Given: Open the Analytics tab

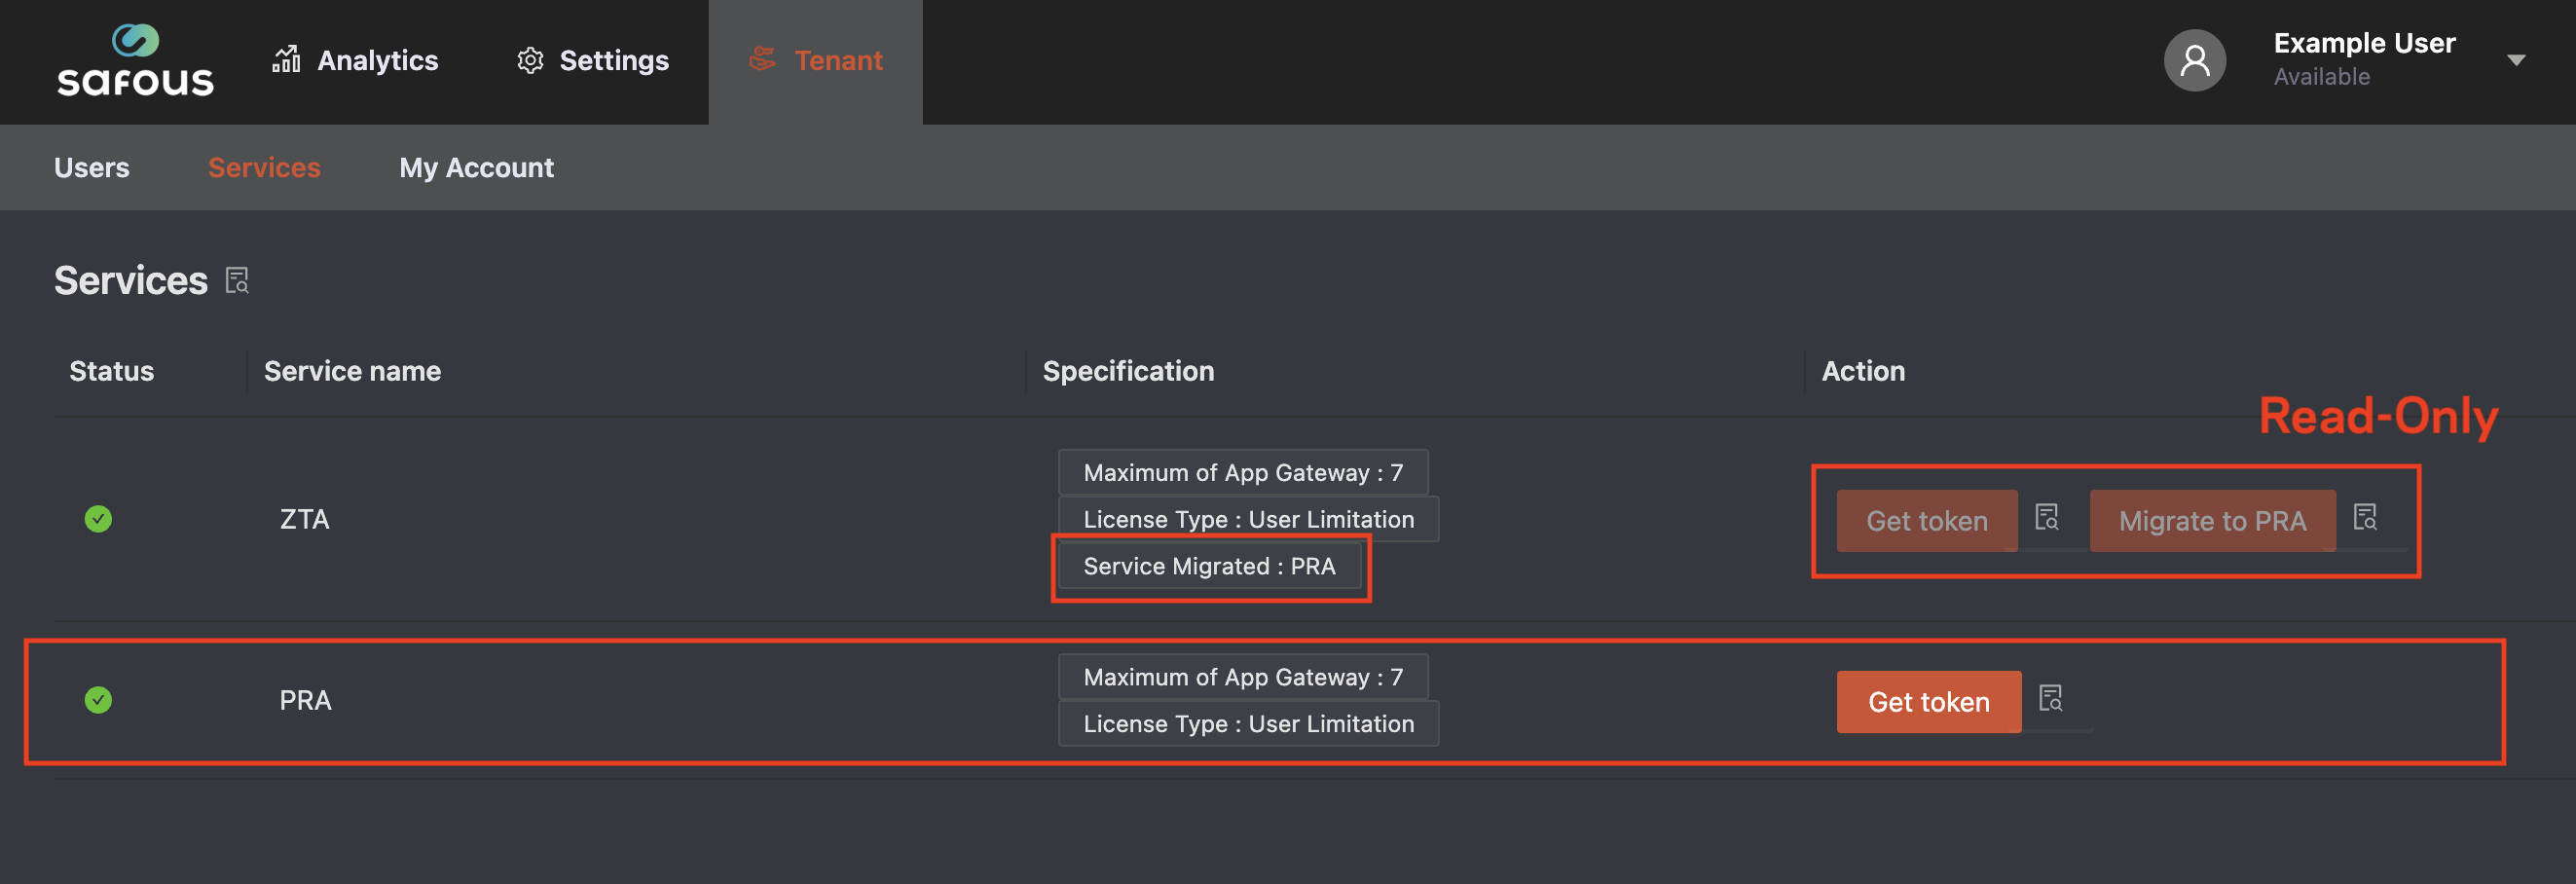Looking at the screenshot, I should [x=355, y=61].
